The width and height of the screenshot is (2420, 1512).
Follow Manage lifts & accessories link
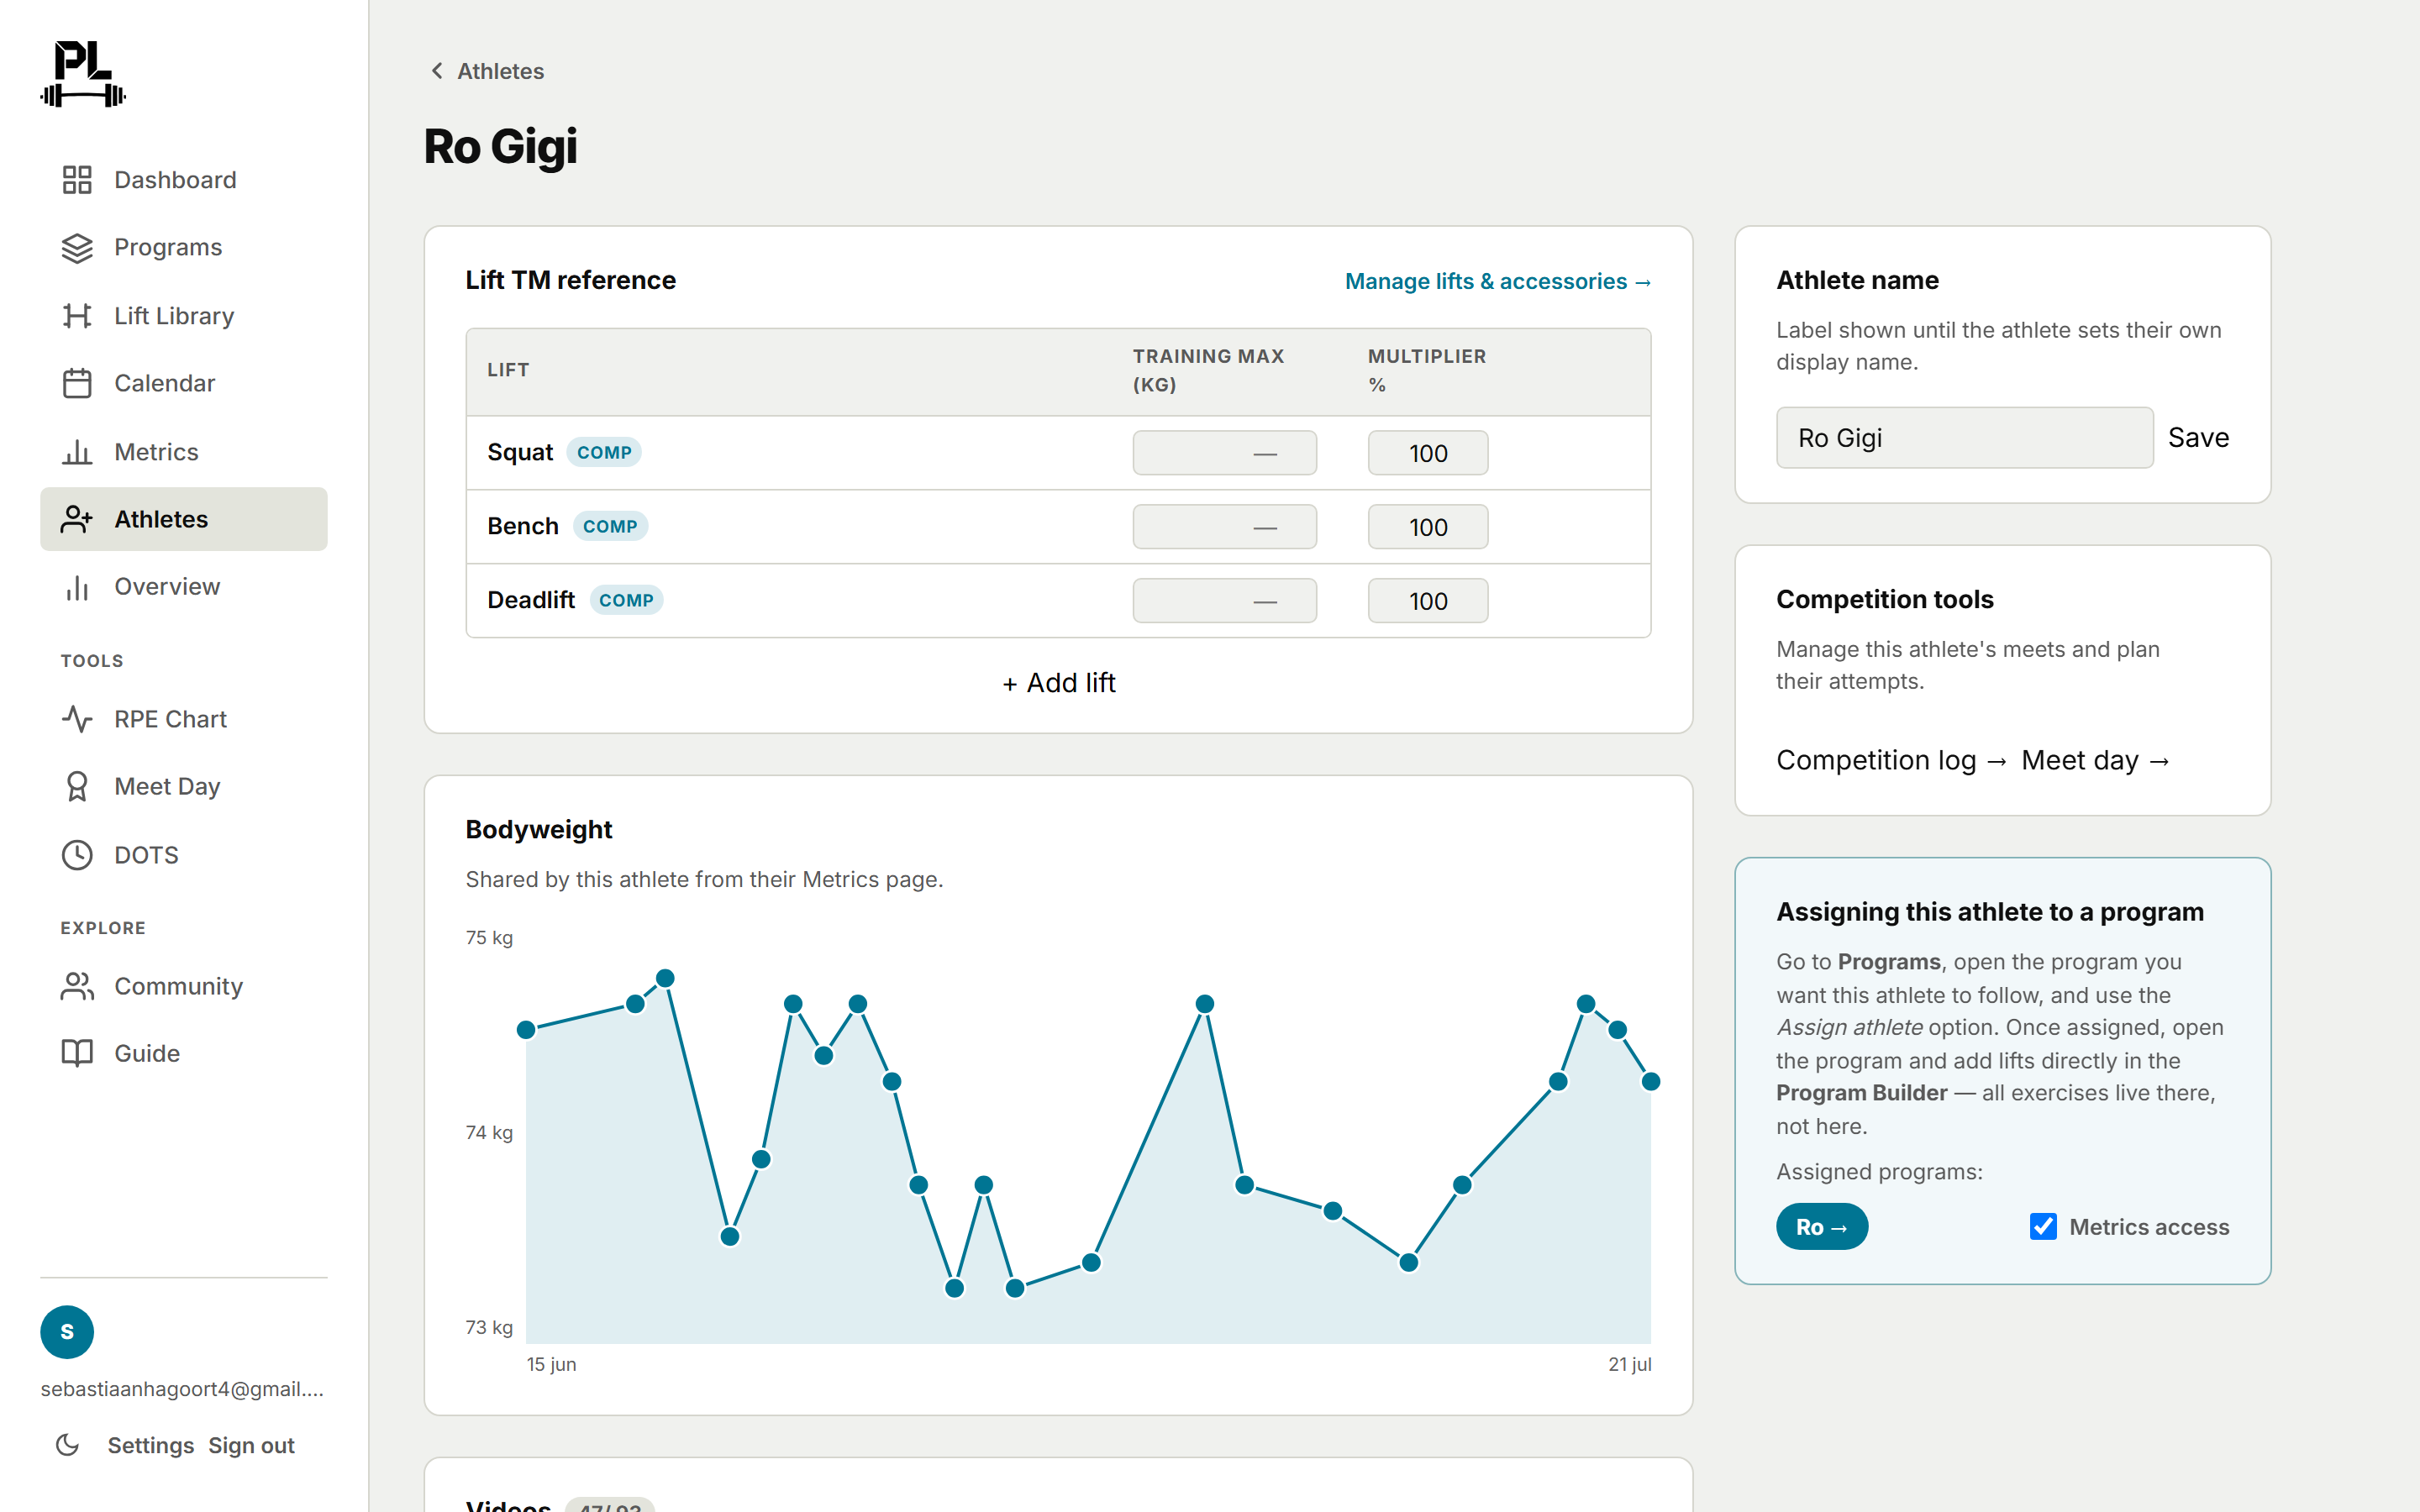pyautogui.click(x=1498, y=282)
